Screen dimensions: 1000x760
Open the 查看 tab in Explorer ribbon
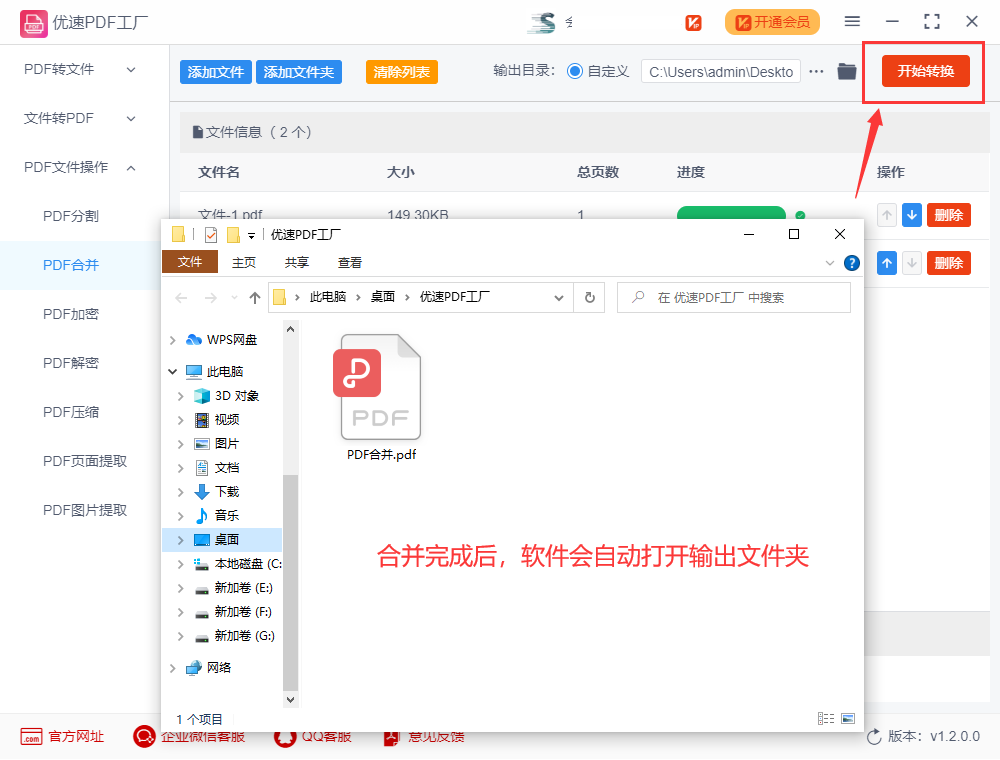tap(349, 262)
